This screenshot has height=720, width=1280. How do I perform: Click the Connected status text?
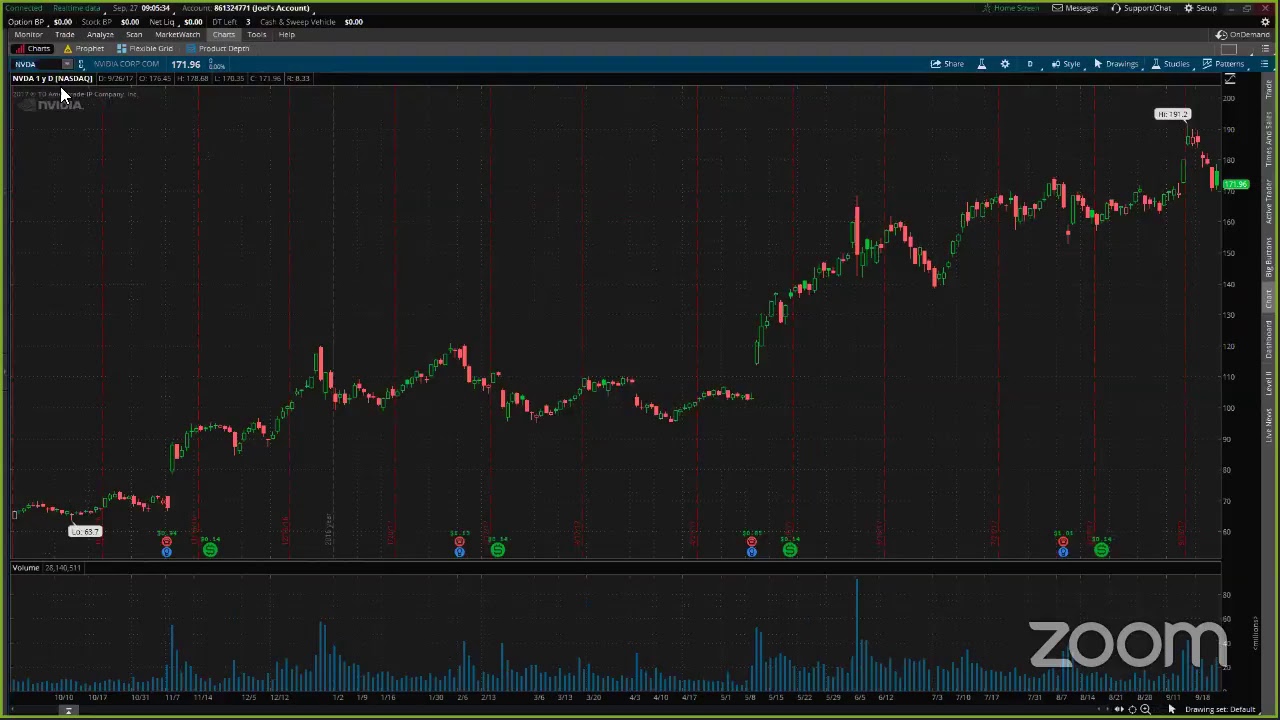point(24,8)
